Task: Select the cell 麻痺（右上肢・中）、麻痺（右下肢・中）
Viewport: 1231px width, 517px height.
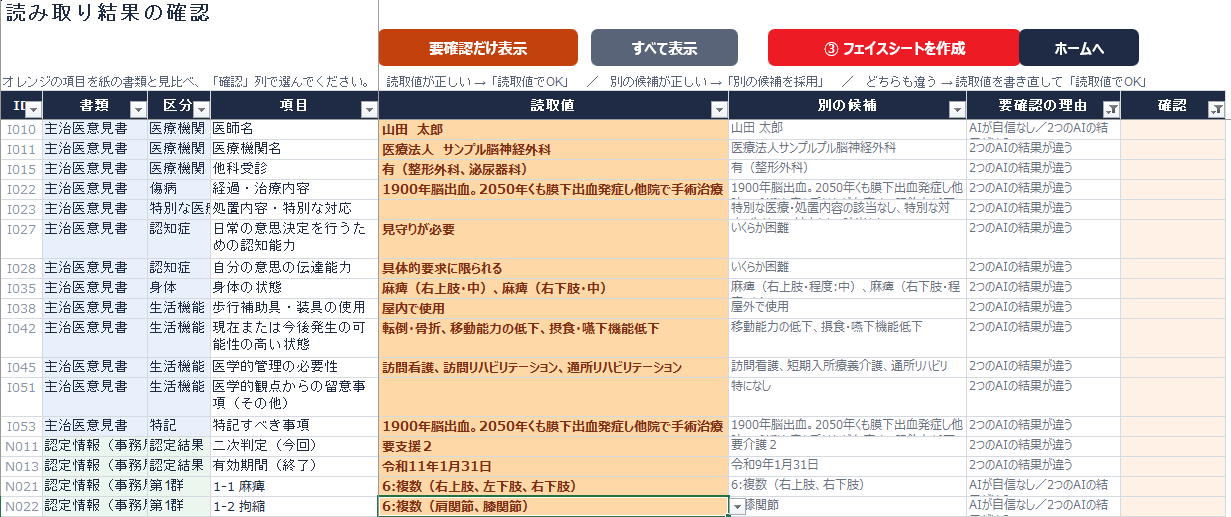Action: (553, 288)
